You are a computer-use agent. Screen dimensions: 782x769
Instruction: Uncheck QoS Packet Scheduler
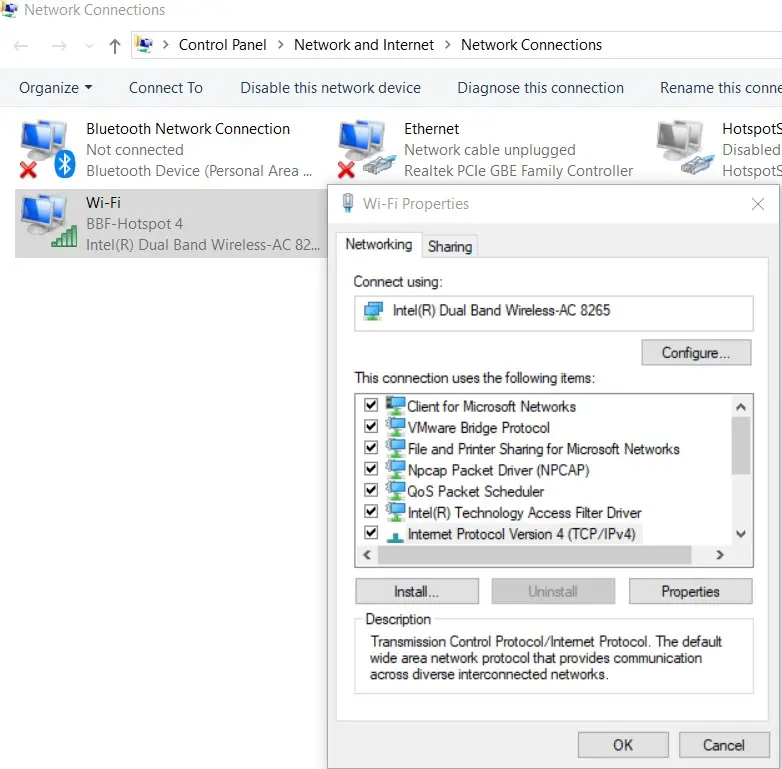tap(371, 490)
